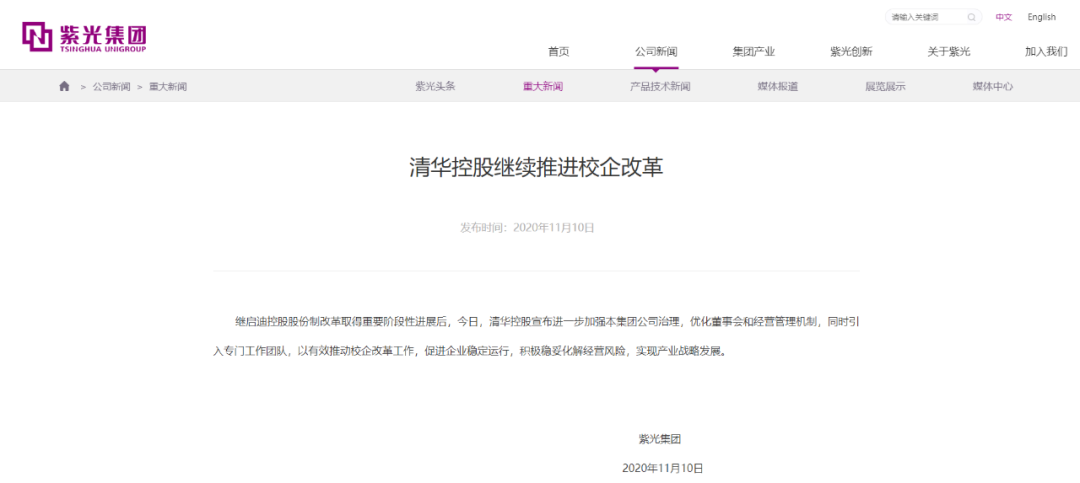Open the 集团产业 menu item
Viewport: 1080px width, 483px height.
click(754, 52)
